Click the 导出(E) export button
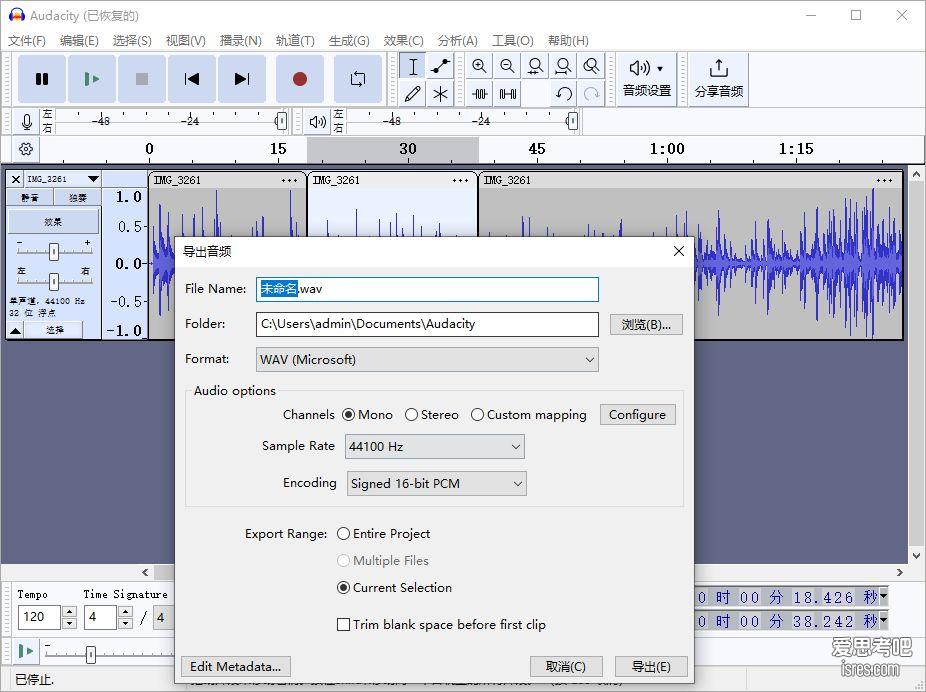The width and height of the screenshot is (926, 692). pos(651,667)
